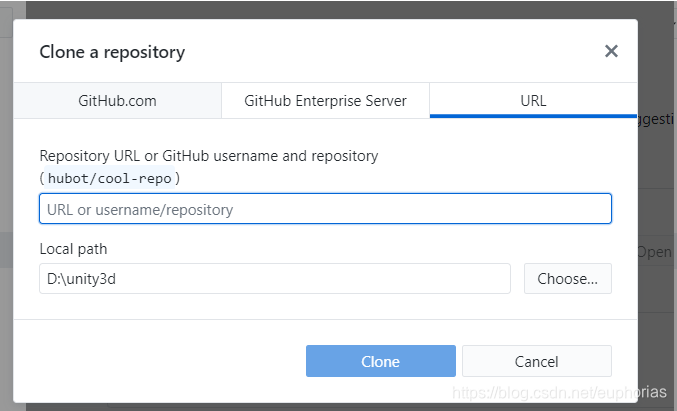Open the GitHub Enterprise Server tab
The width and height of the screenshot is (677, 411).
pyautogui.click(x=326, y=101)
